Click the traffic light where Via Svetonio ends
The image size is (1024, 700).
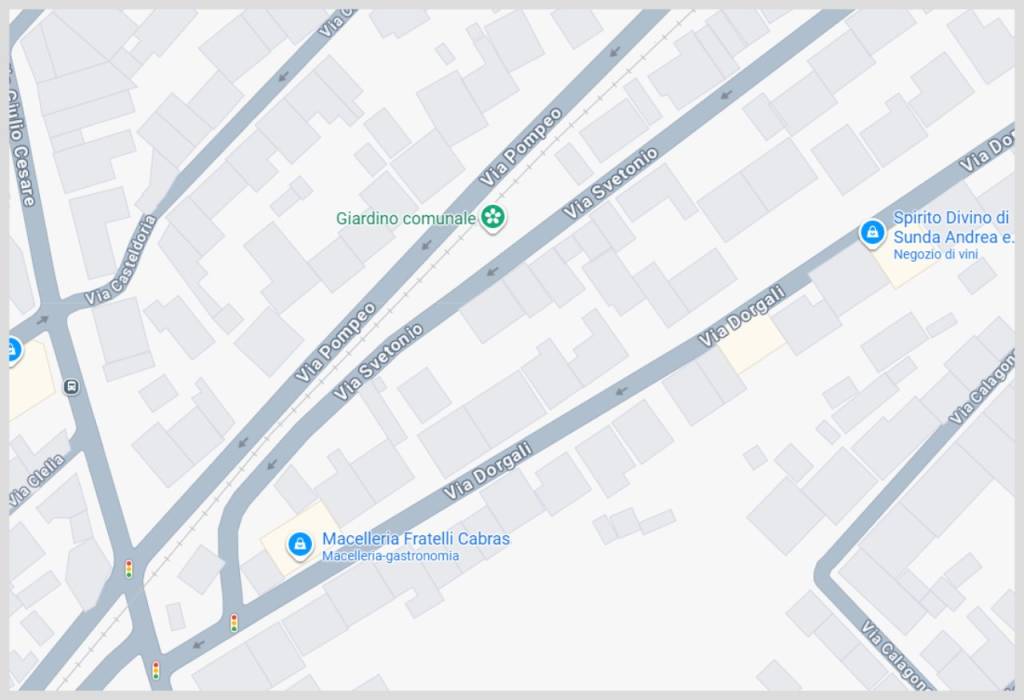click(x=234, y=622)
